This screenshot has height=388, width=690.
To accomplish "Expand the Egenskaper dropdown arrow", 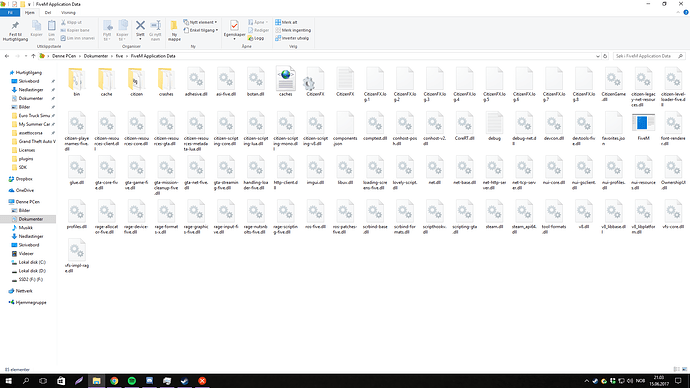I will (x=234, y=39).
